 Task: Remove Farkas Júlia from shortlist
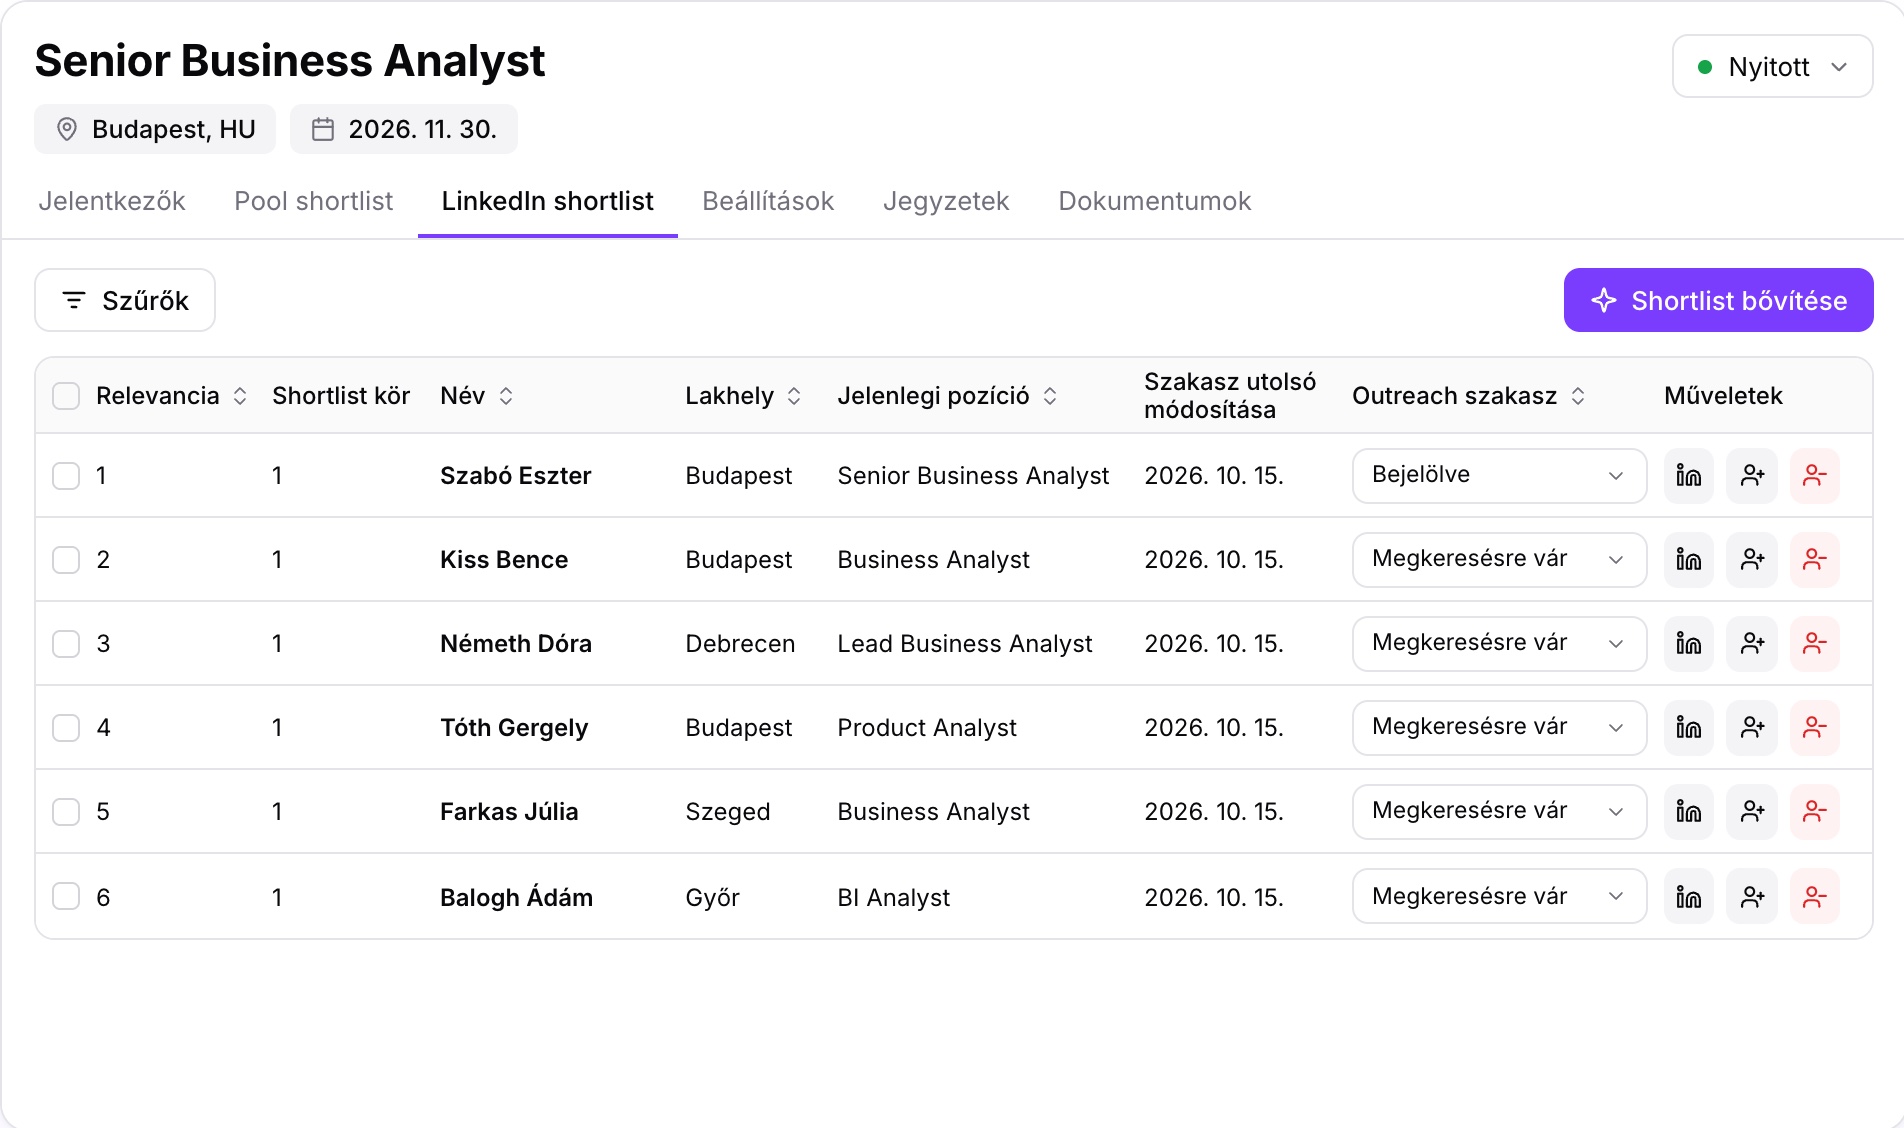point(1815,811)
